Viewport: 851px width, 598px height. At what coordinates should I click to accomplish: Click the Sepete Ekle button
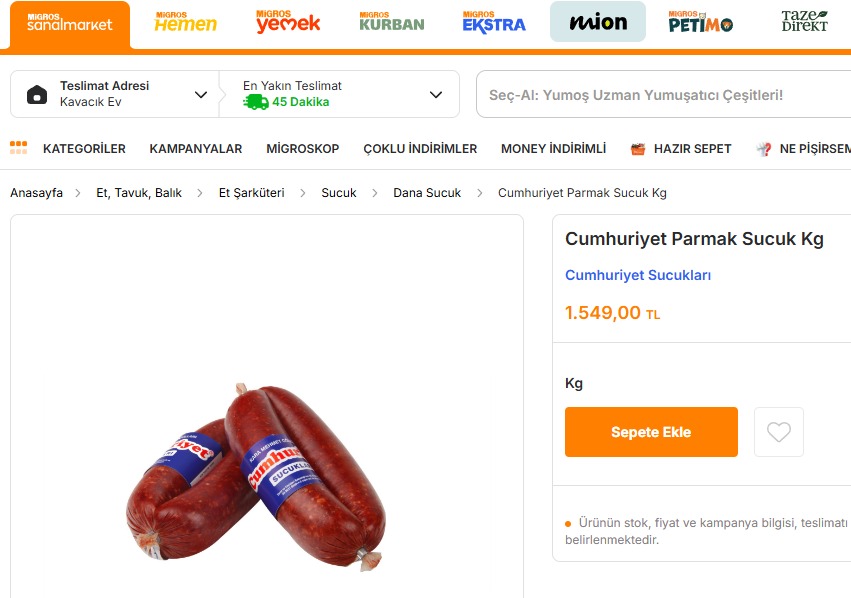(x=651, y=432)
